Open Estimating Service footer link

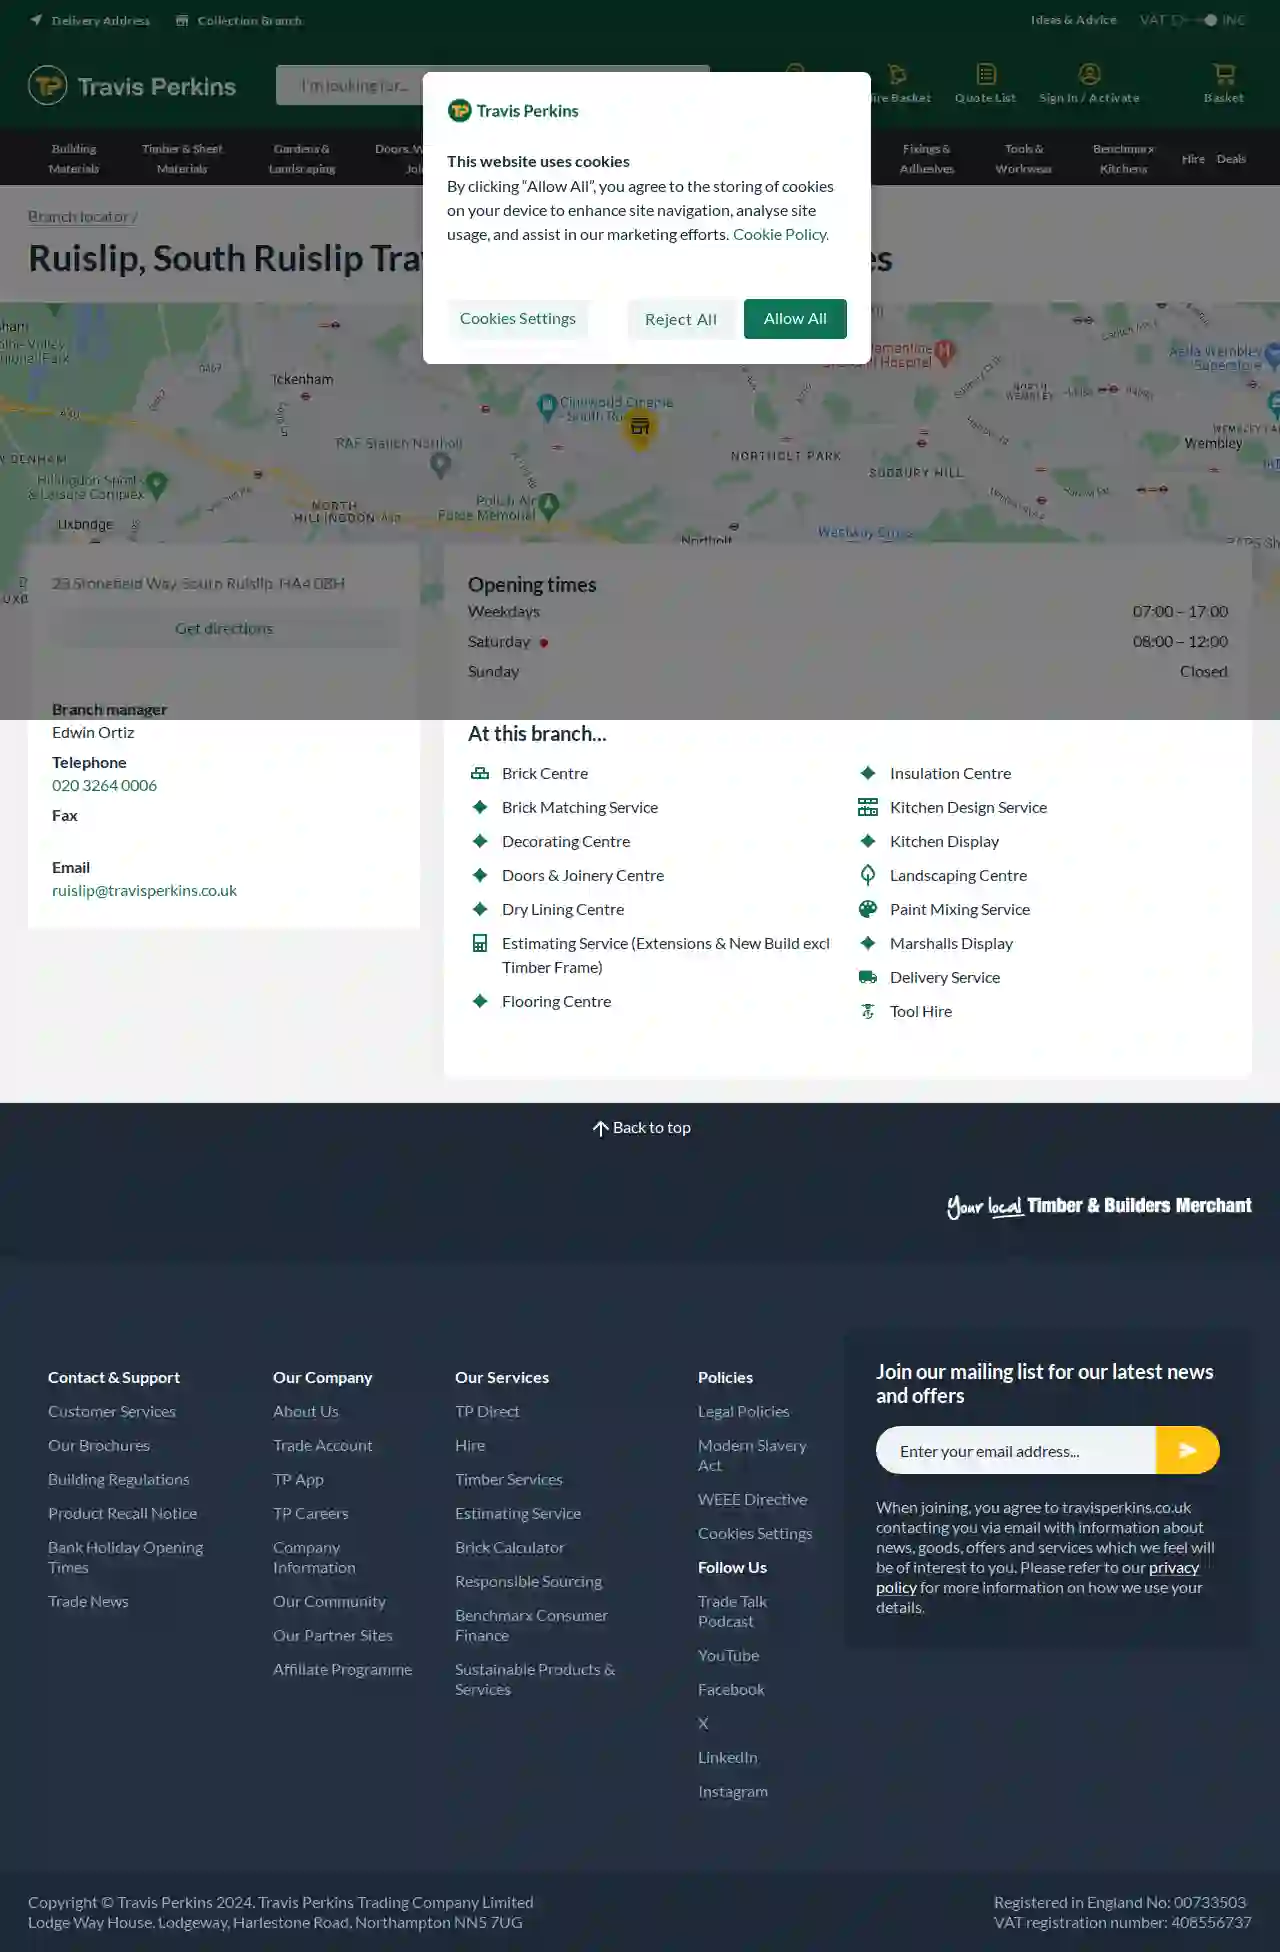[518, 1513]
